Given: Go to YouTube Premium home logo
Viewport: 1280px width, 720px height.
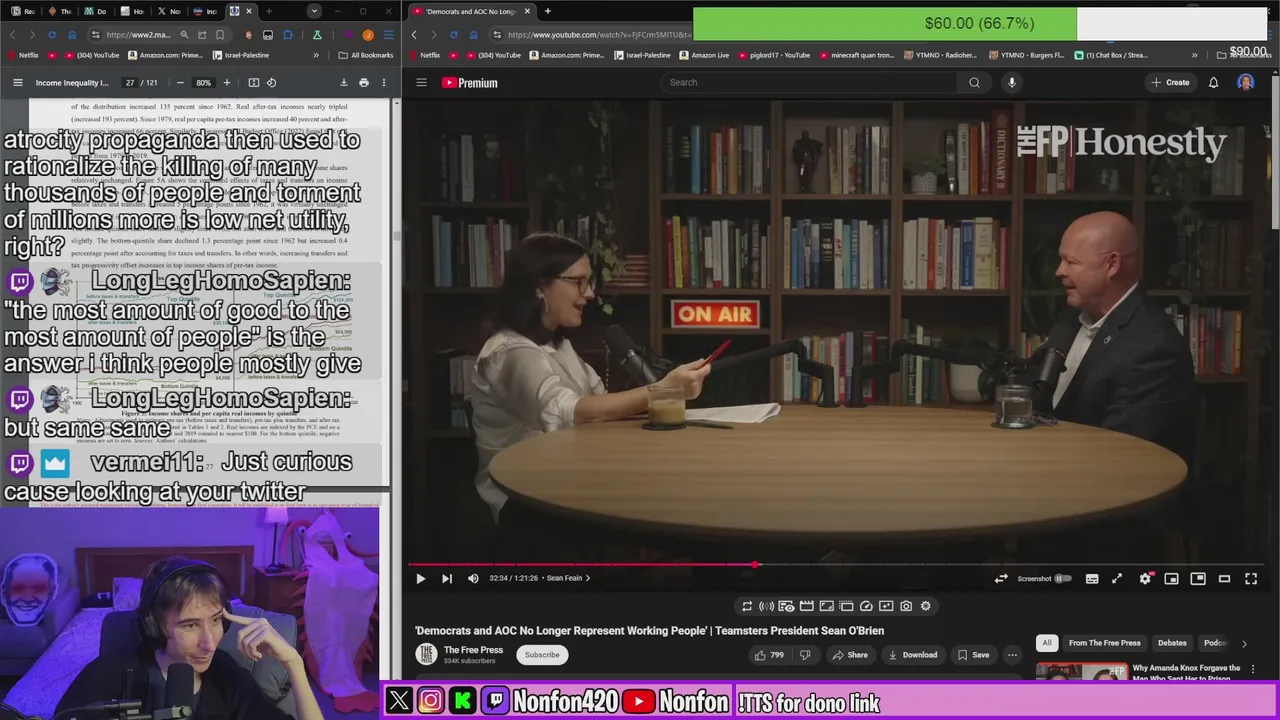Looking at the screenshot, I should [x=469, y=83].
